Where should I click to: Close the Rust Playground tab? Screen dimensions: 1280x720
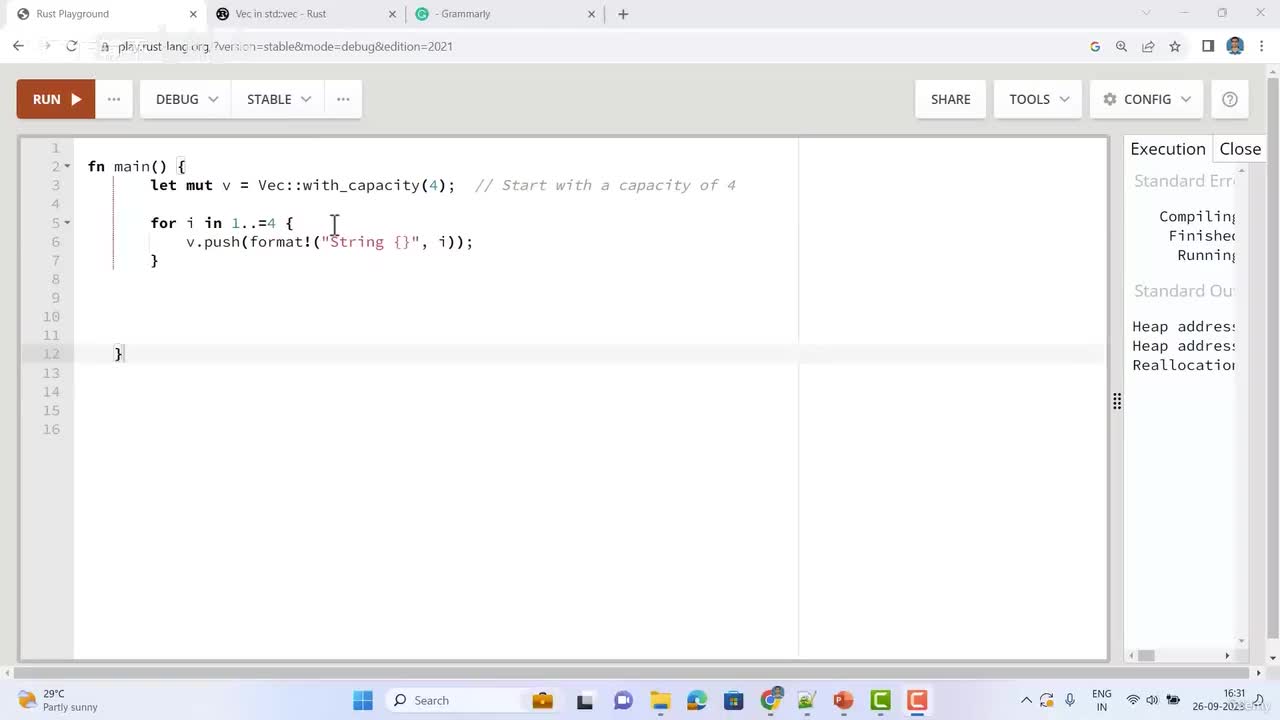point(193,14)
